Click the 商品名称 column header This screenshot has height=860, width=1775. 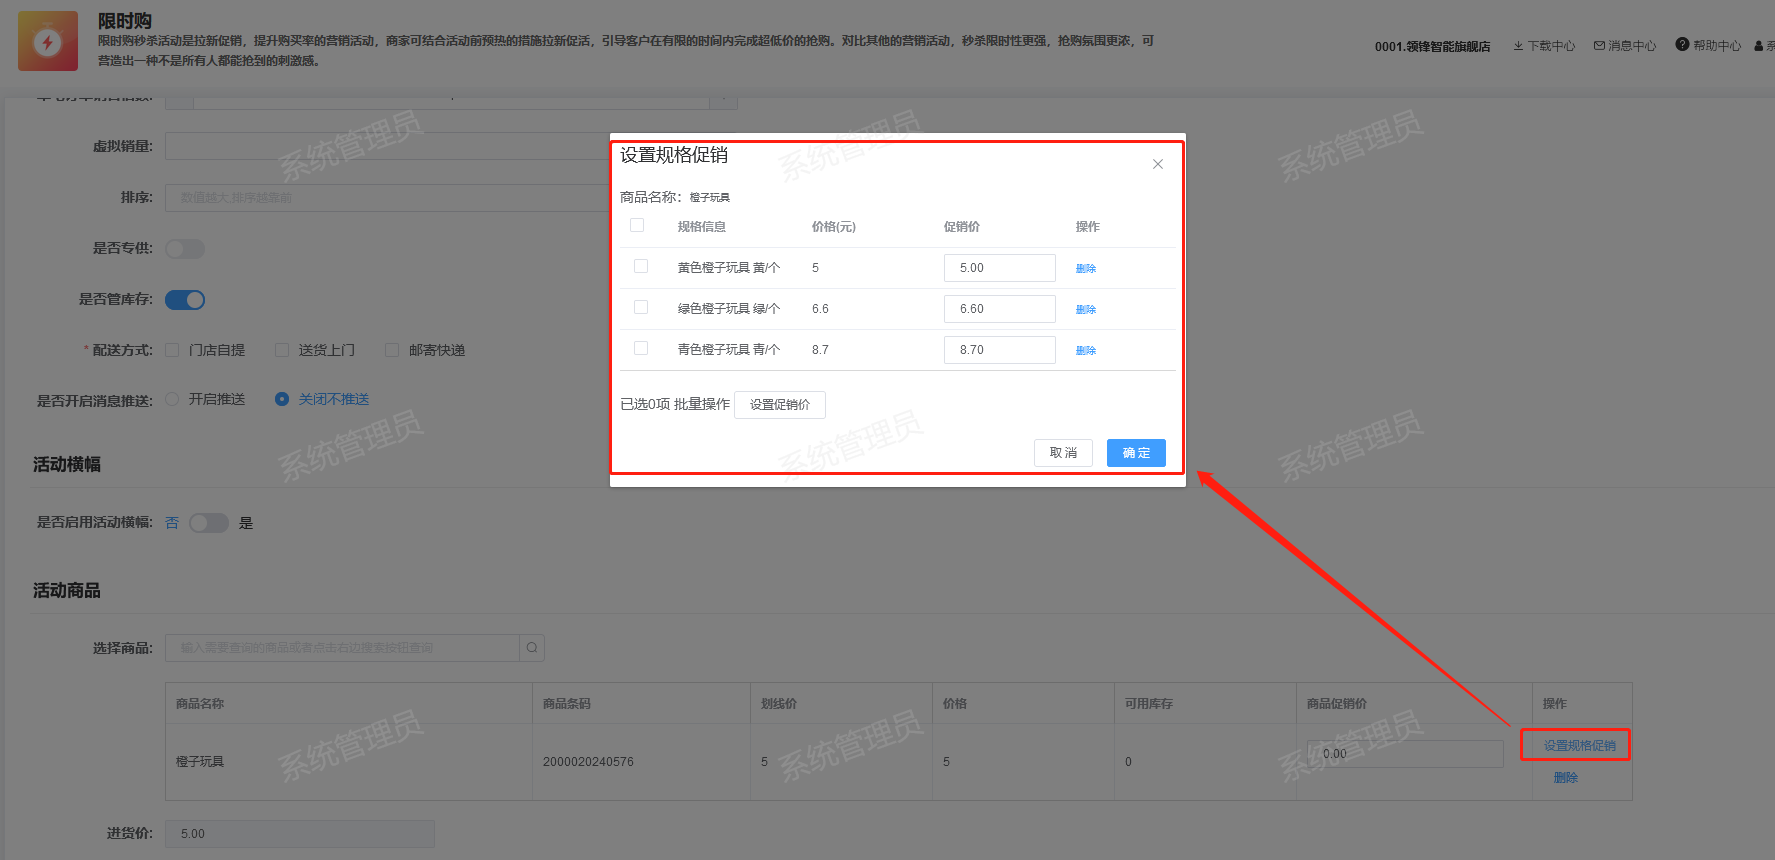pos(200,704)
